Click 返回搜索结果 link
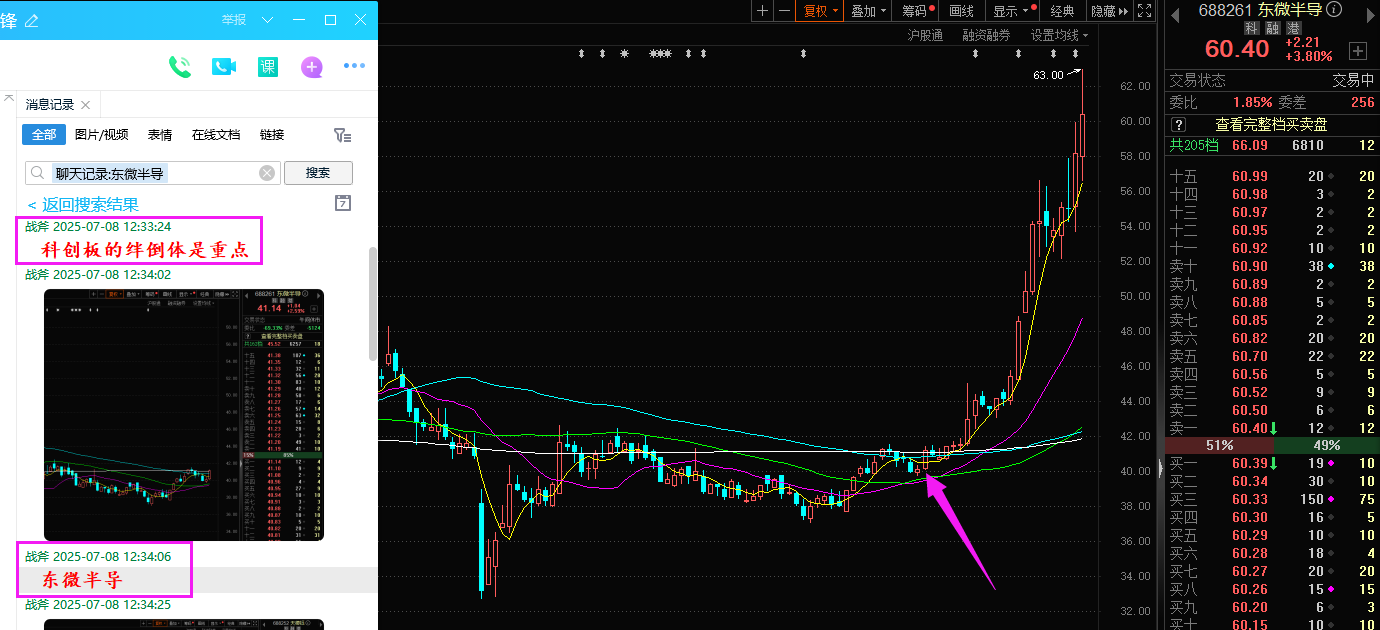Image resolution: width=1380 pixels, height=630 pixels. (x=83, y=204)
